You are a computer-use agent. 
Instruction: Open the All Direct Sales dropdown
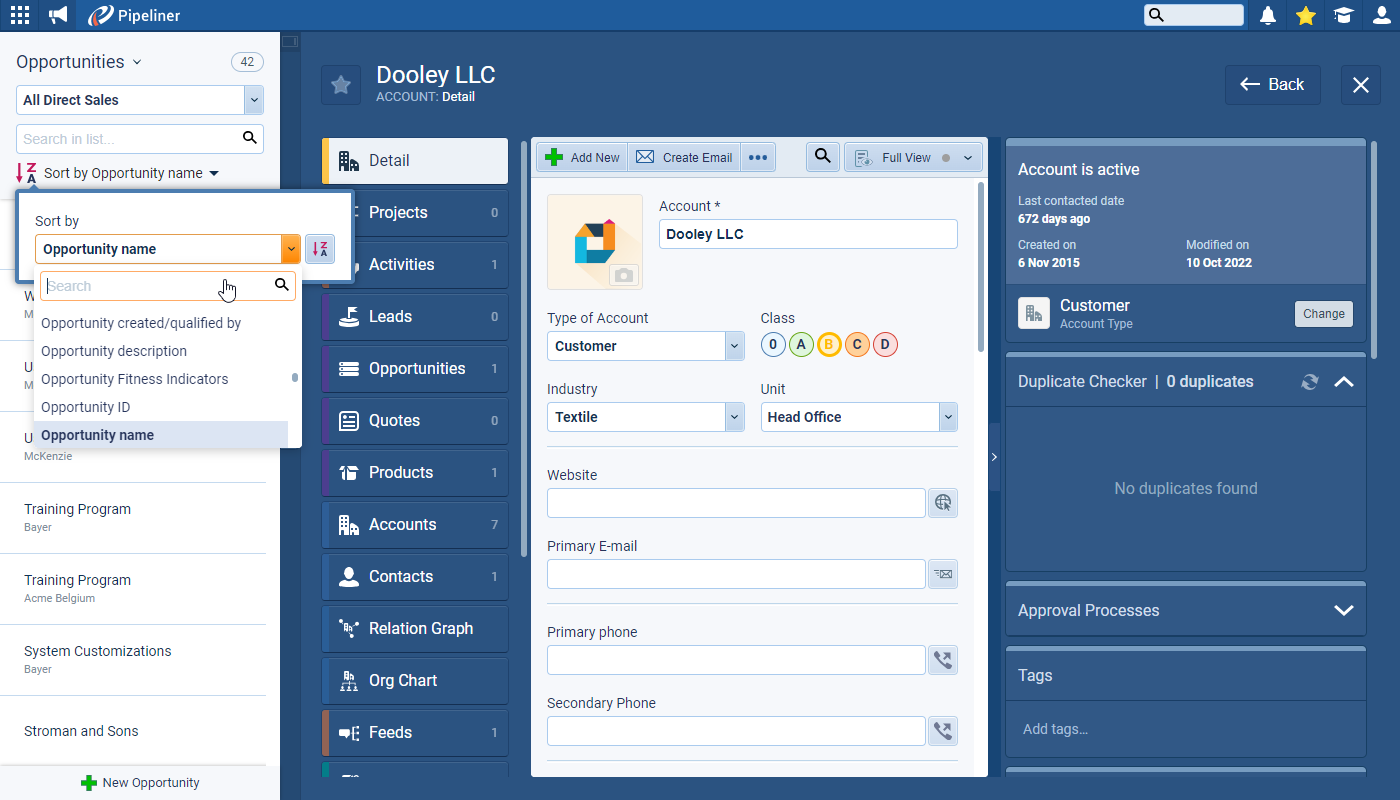point(140,100)
